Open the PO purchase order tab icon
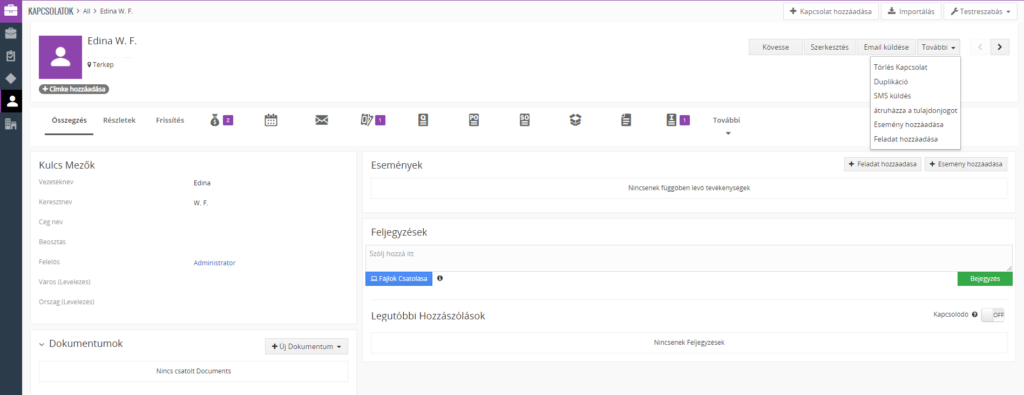 474,120
